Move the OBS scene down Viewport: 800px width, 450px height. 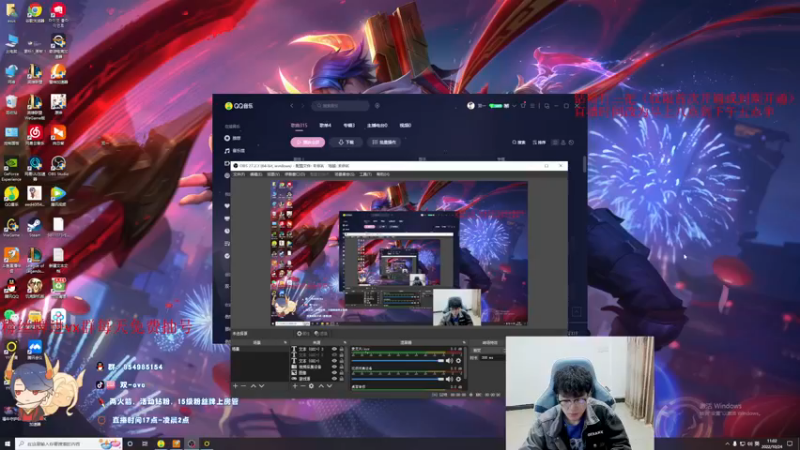pyautogui.click(x=261, y=386)
